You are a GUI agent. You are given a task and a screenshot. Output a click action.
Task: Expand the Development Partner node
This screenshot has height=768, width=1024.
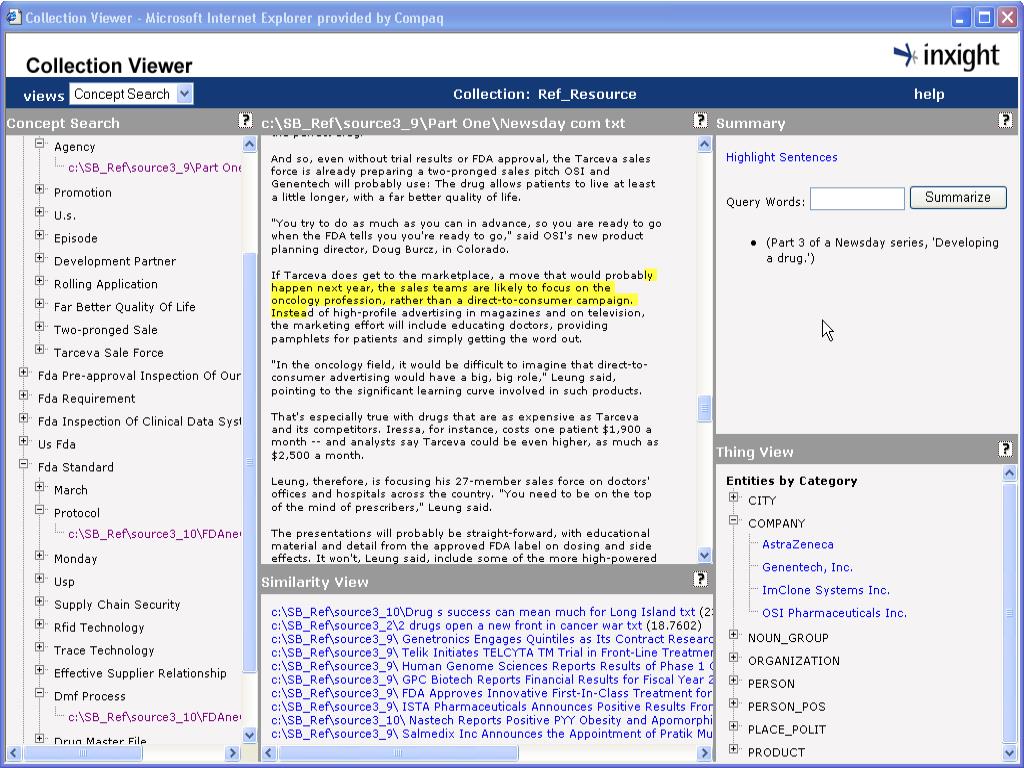click(40, 258)
